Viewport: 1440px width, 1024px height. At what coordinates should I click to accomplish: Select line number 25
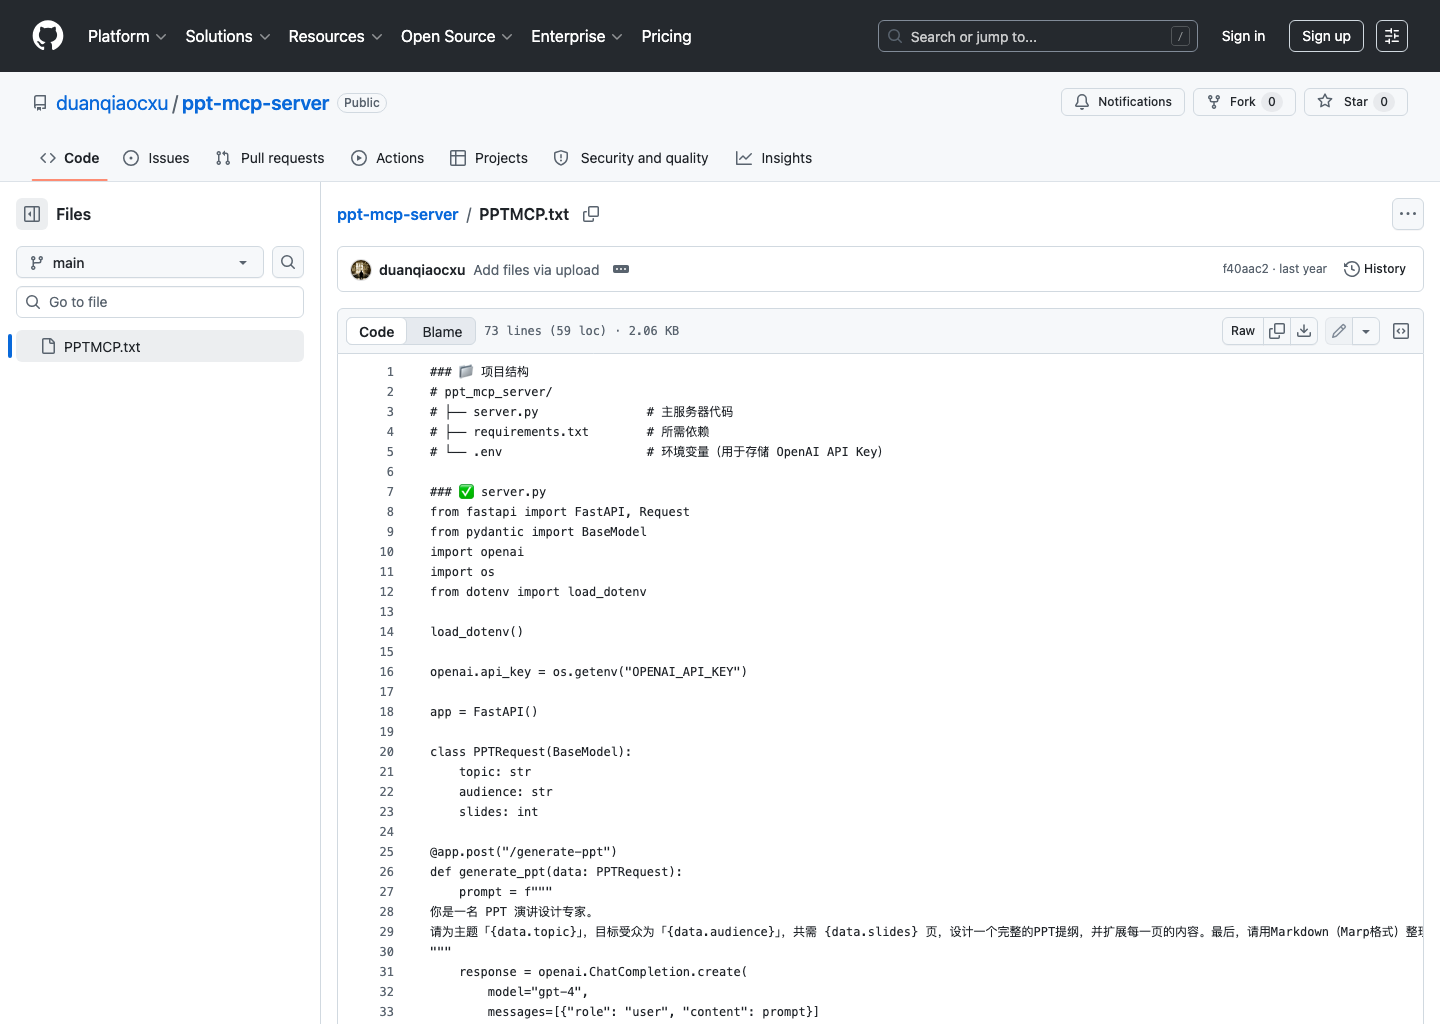click(387, 852)
